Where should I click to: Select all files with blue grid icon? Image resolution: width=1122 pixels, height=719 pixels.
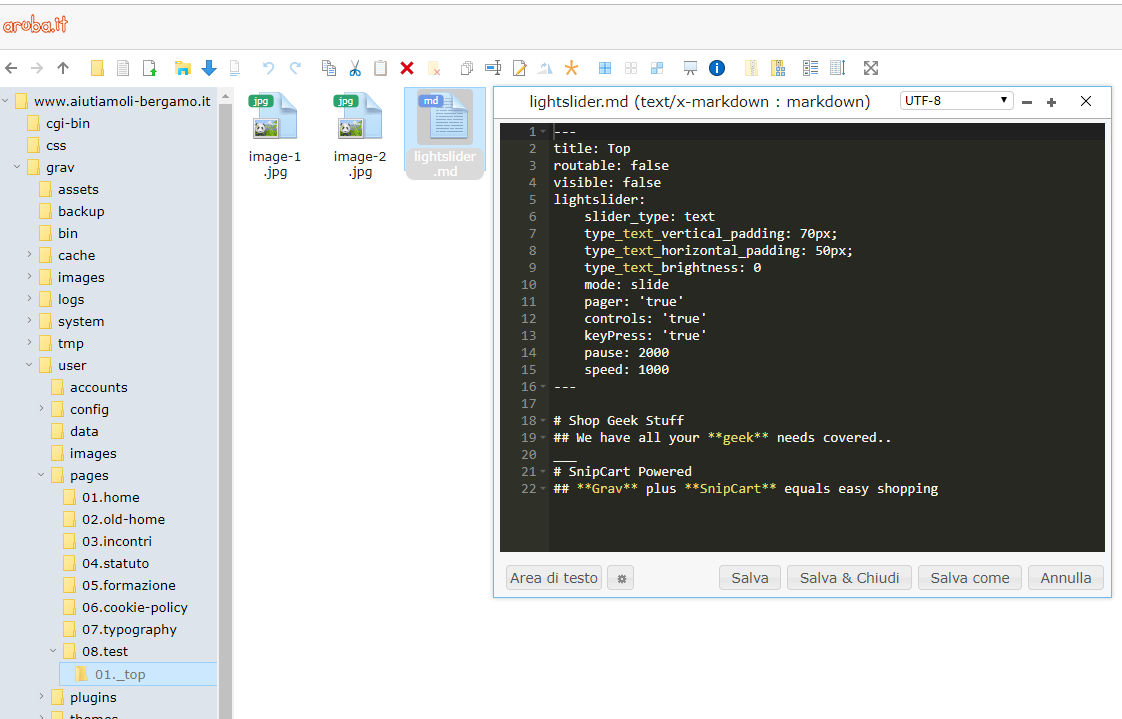pyautogui.click(x=605, y=68)
